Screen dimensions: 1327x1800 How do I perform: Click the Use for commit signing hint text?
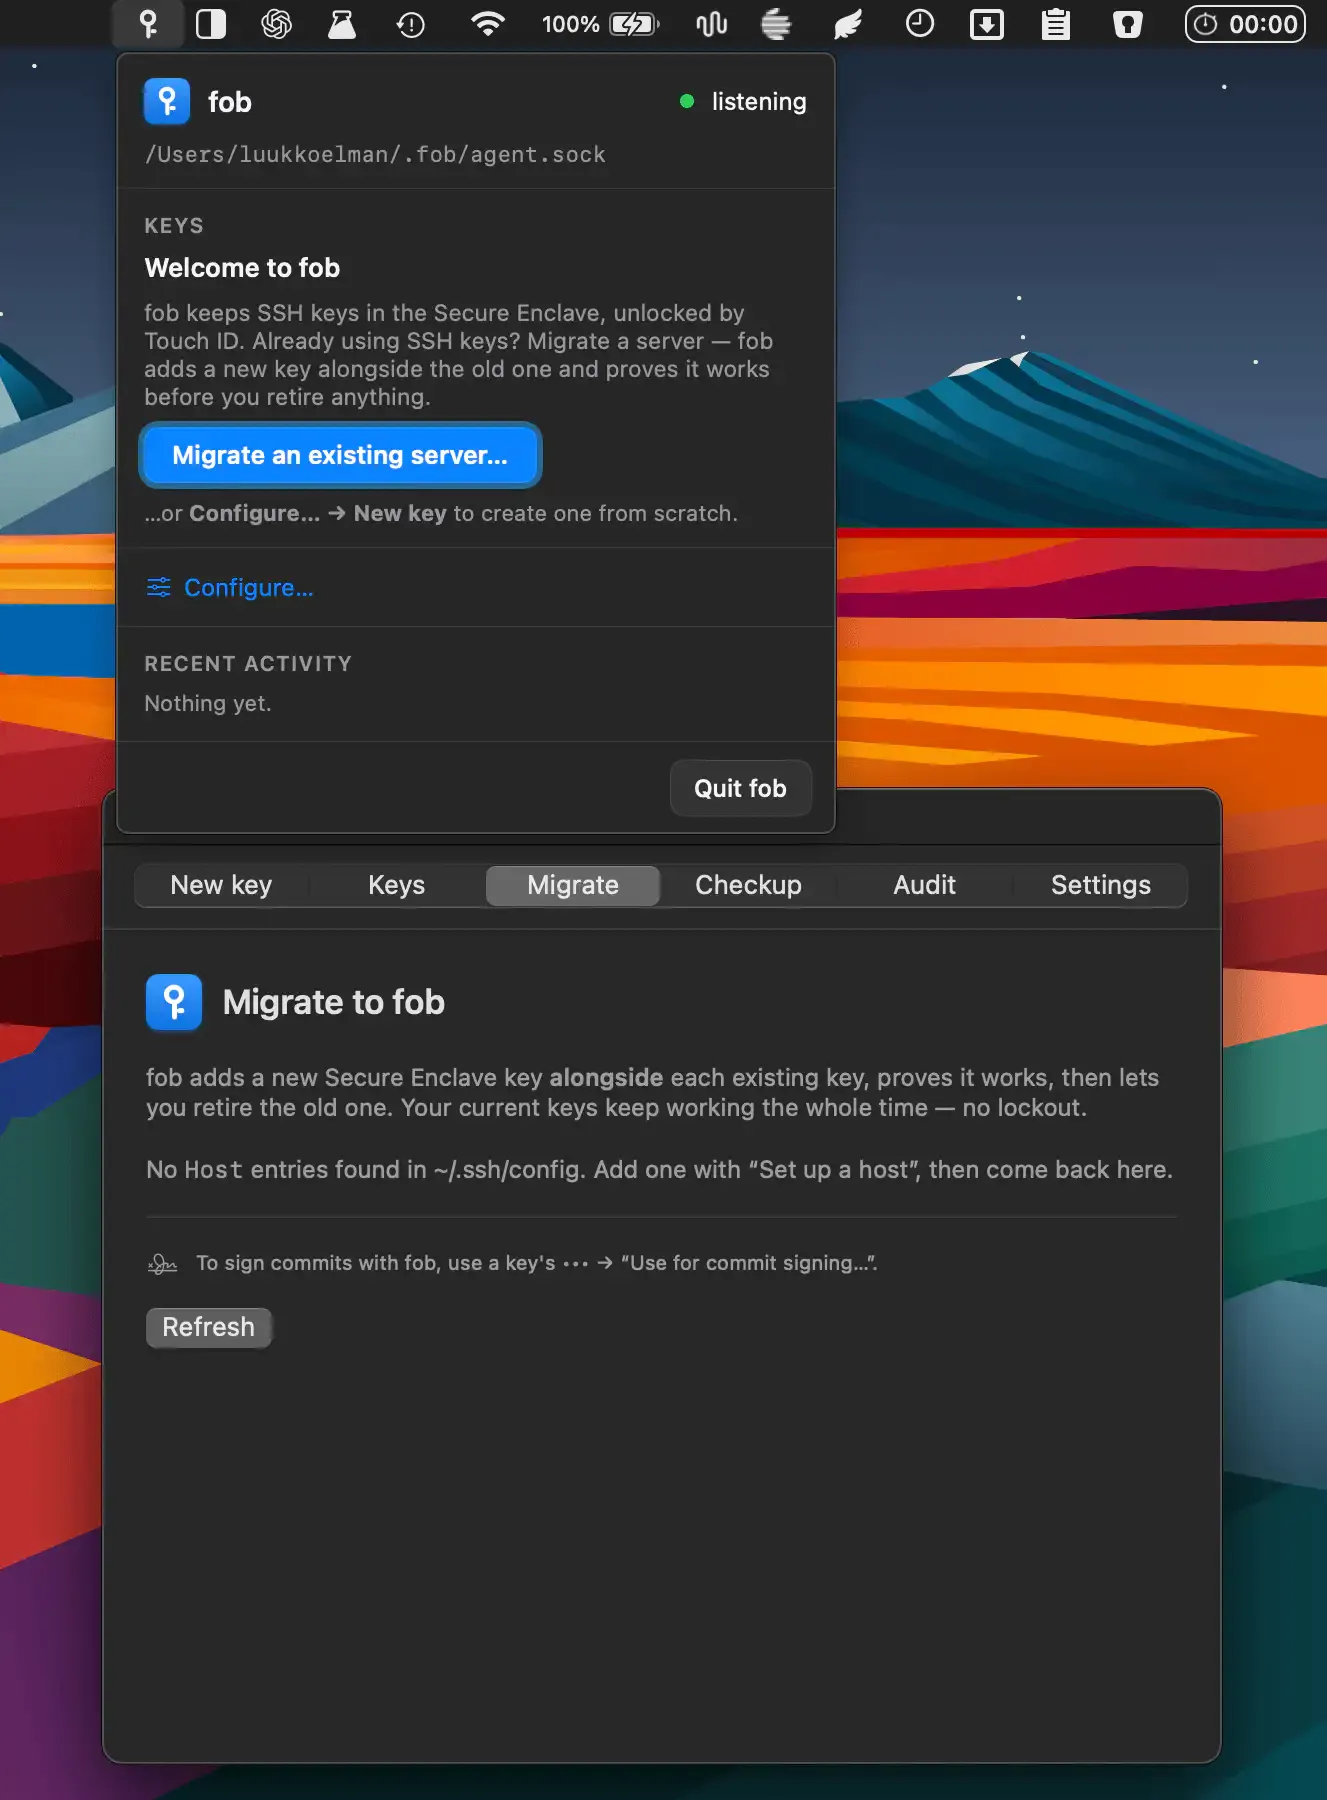coord(537,1263)
